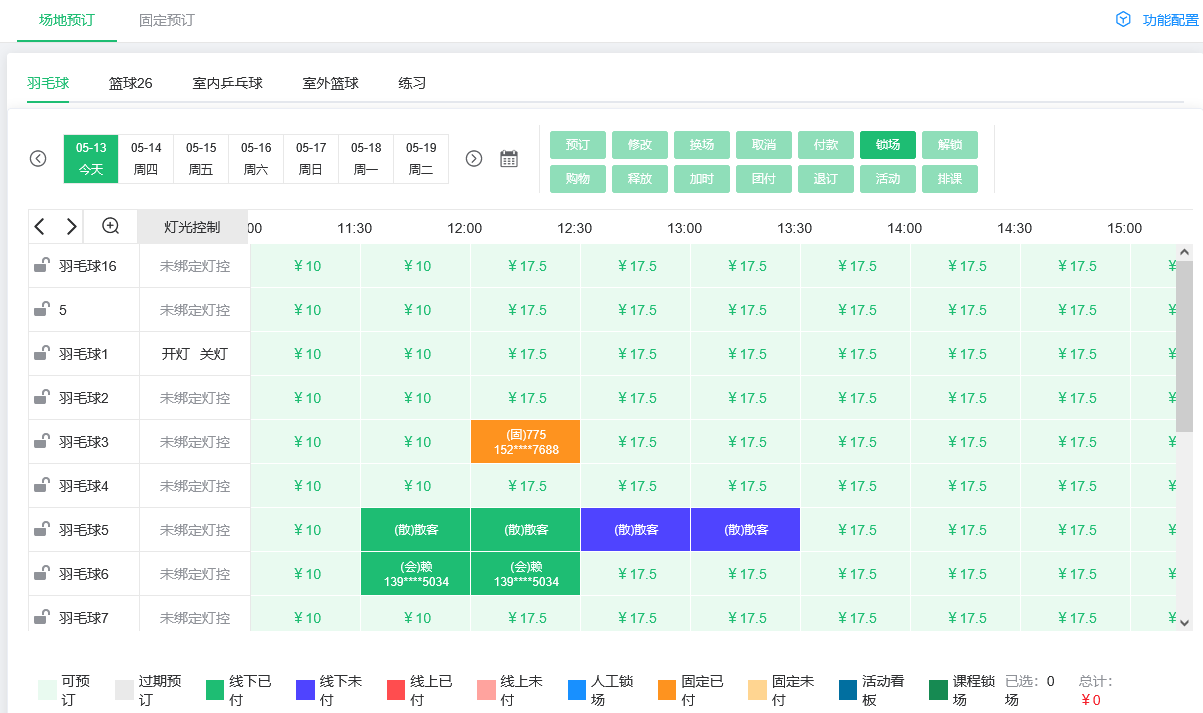
Task: Select date 05-15 周五
Action: 201,159
